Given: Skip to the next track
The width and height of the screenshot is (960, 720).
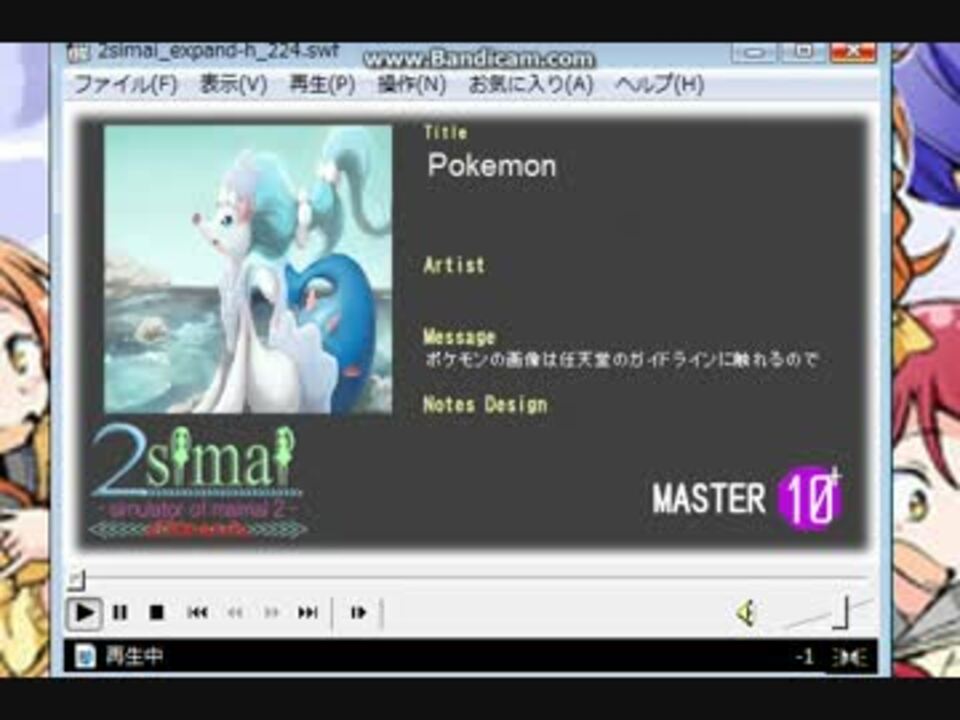Looking at the screenshot, I should pos(307,612).
